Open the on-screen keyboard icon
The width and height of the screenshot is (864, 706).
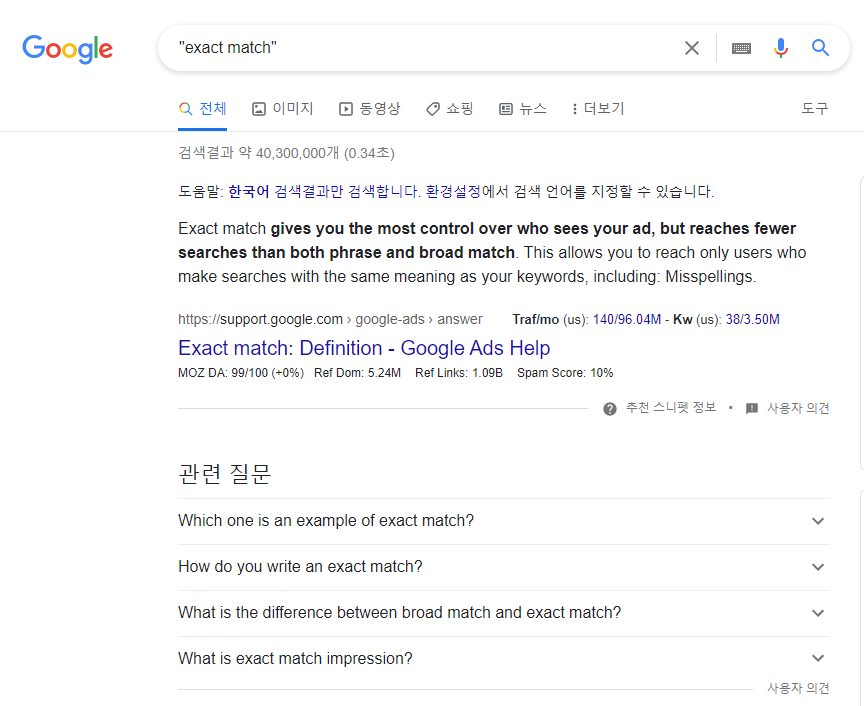tap(741, 48)
